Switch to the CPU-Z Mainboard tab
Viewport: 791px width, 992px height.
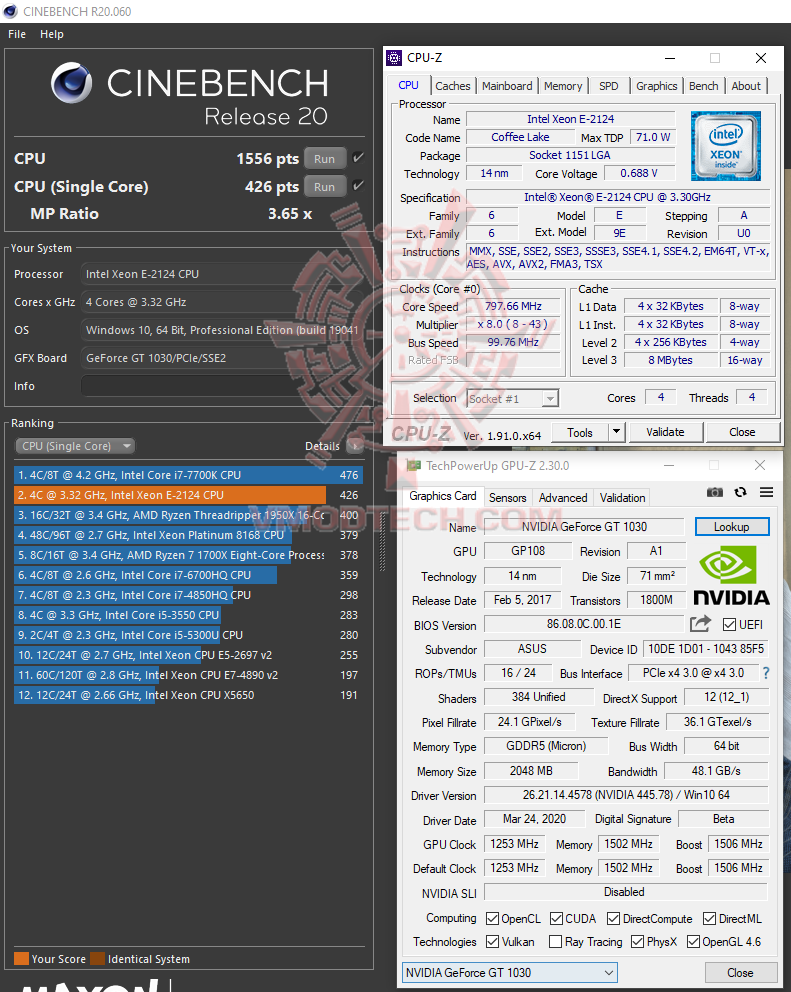click(507, 86)
